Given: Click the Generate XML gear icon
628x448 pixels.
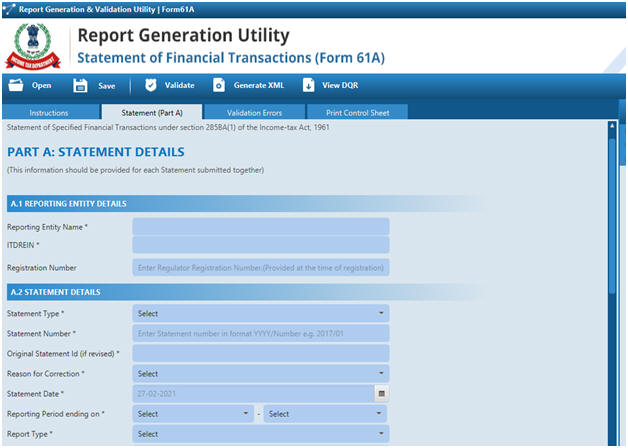Looking at the screenshot, I should click(x=219, y=85).
